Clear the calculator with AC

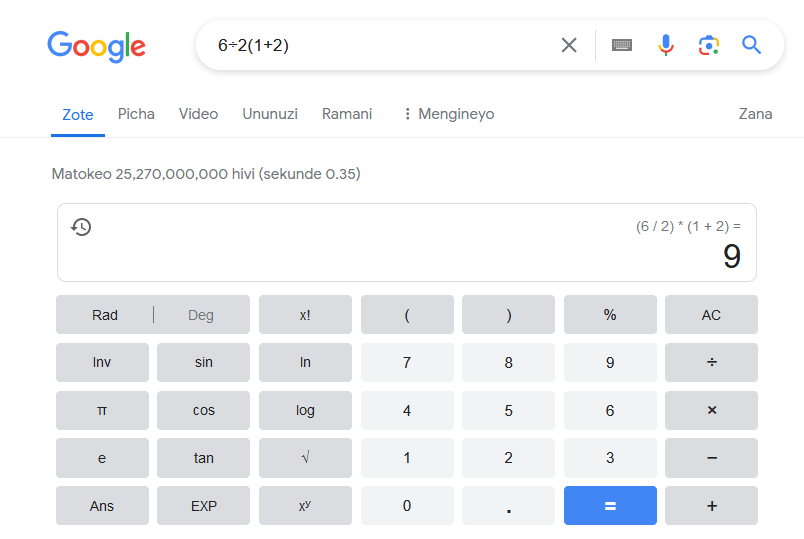pos(711,315)
